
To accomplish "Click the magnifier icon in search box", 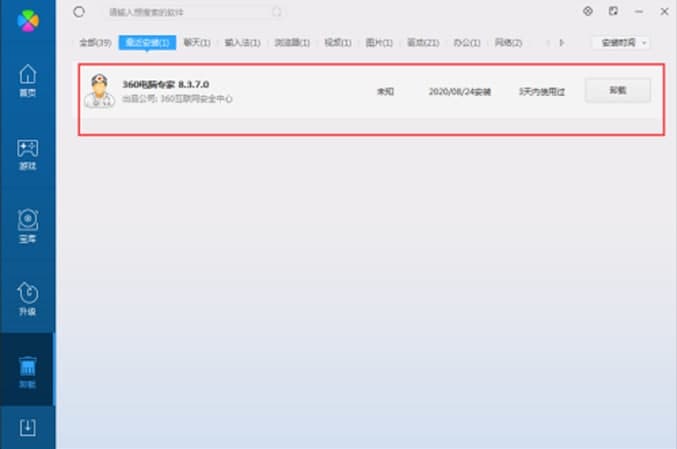I will (277, 12).
